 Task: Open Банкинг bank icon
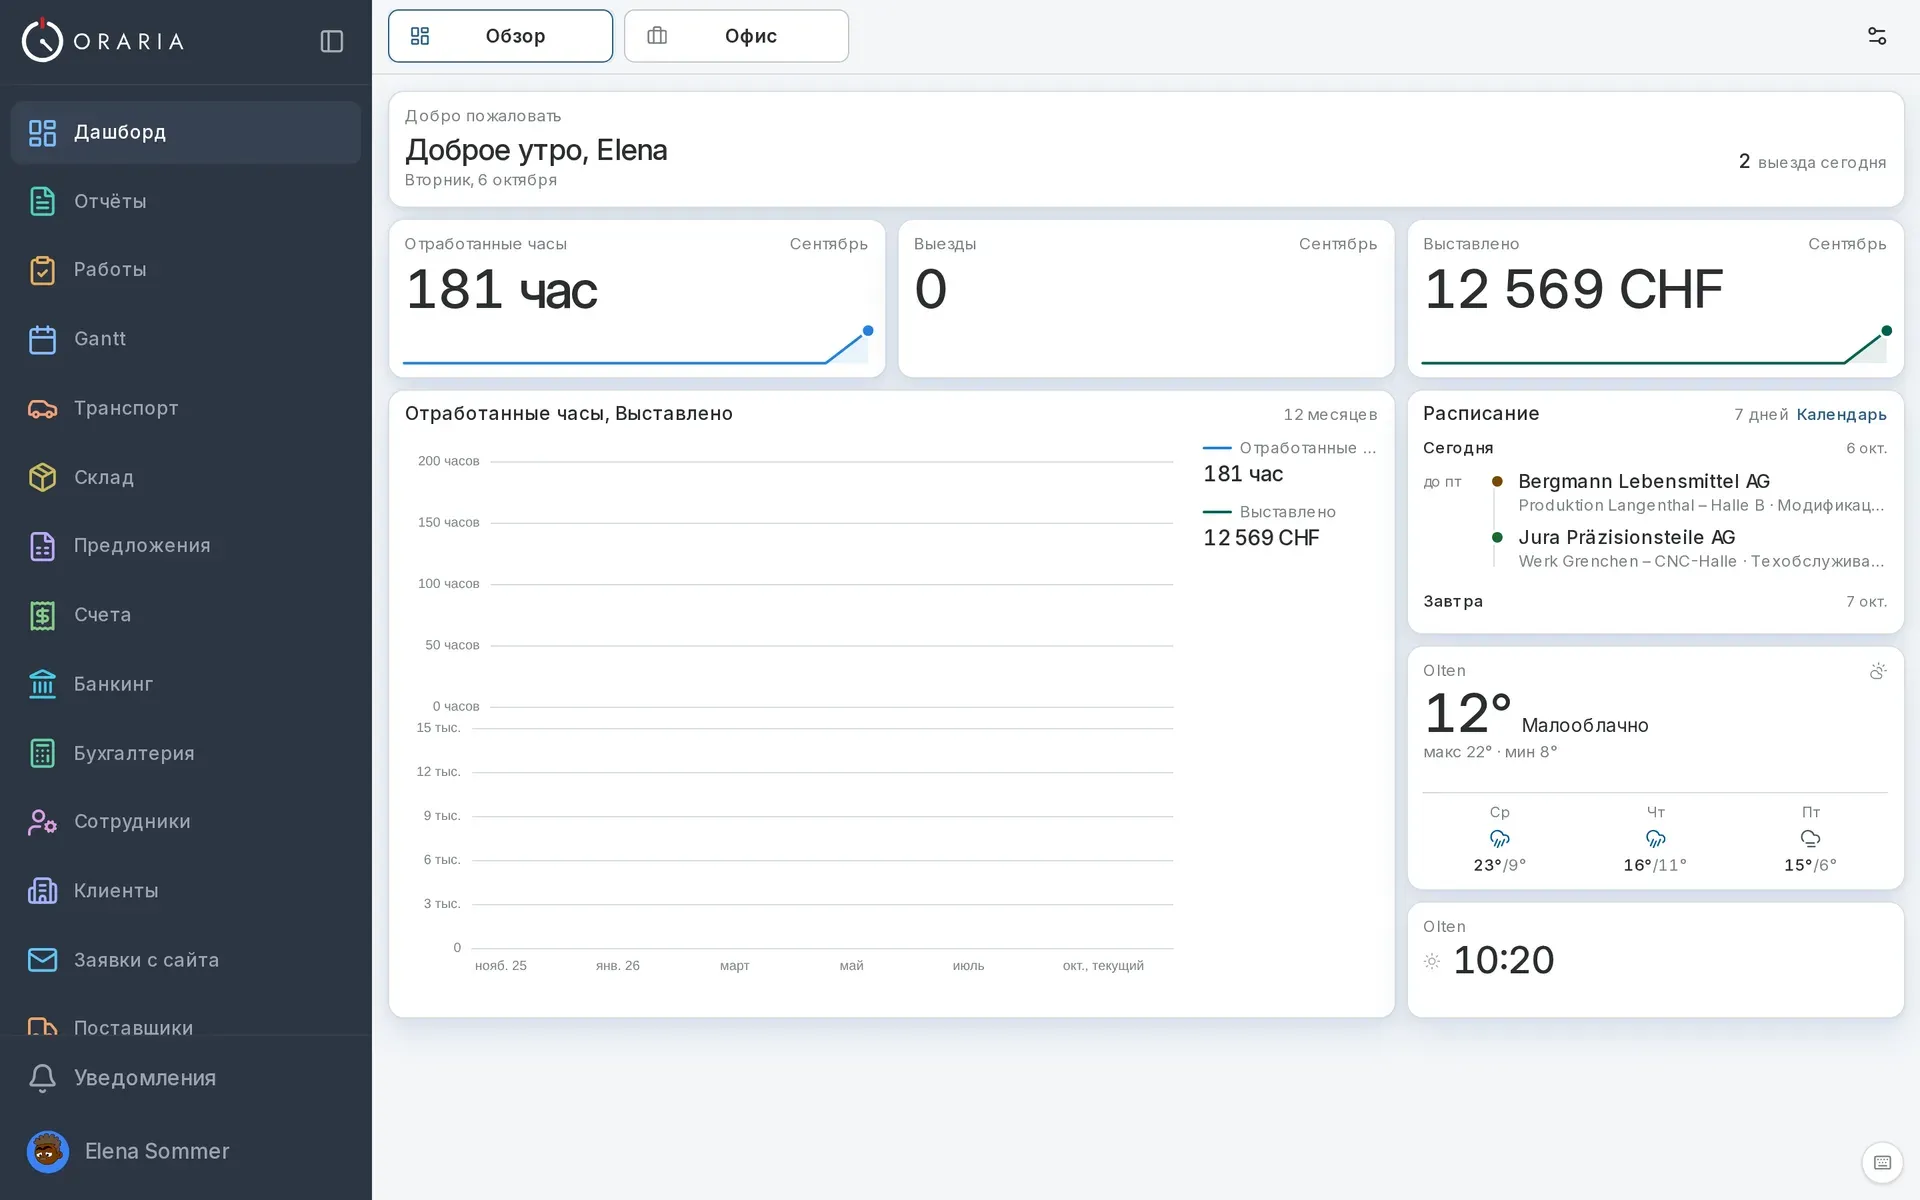pyautogui.click(x=42, y=684)
